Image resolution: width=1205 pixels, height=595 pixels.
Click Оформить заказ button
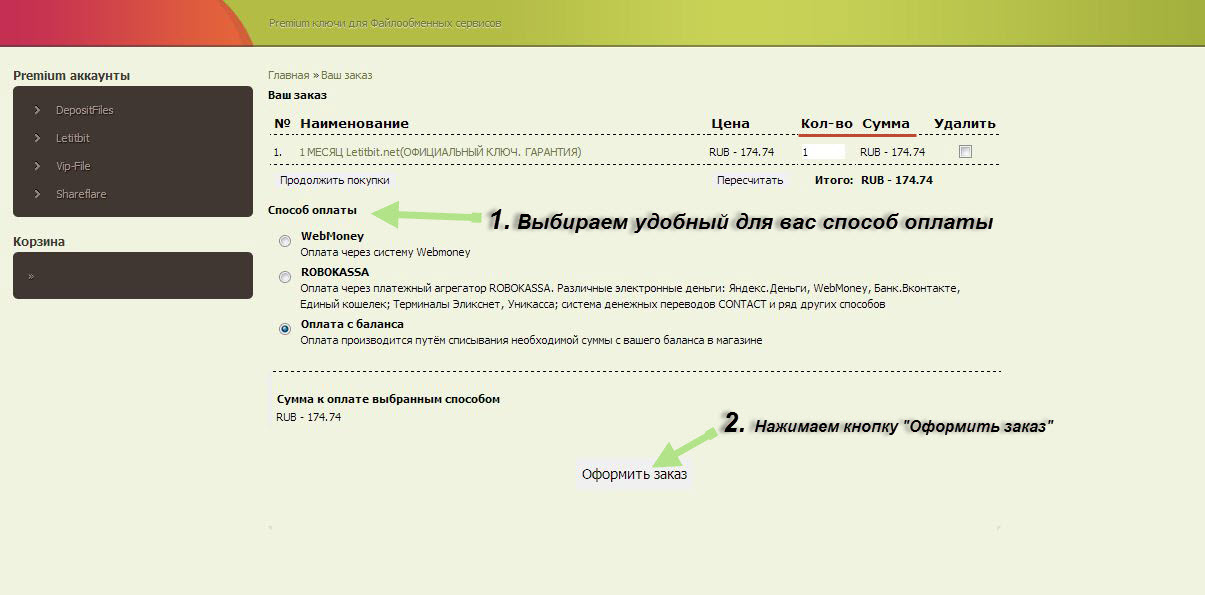(x=634, y=475)
